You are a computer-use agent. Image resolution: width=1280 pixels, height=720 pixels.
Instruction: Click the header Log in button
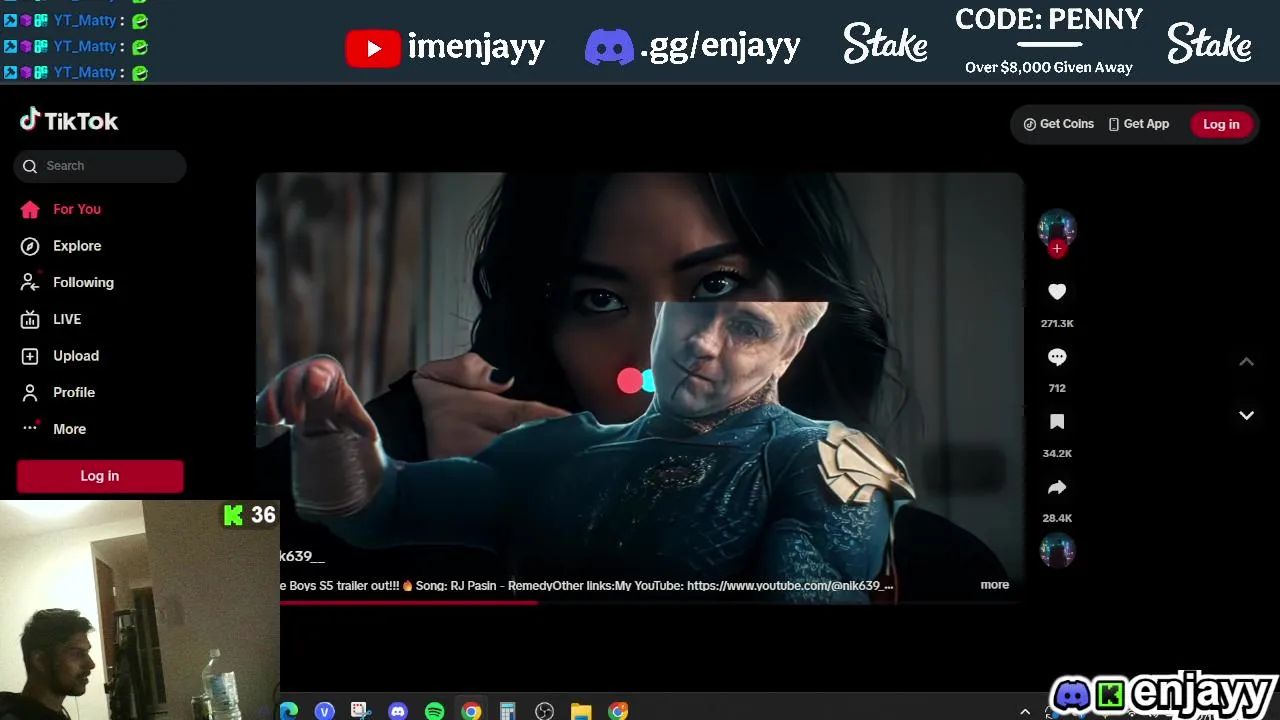tap(1221, 124)
